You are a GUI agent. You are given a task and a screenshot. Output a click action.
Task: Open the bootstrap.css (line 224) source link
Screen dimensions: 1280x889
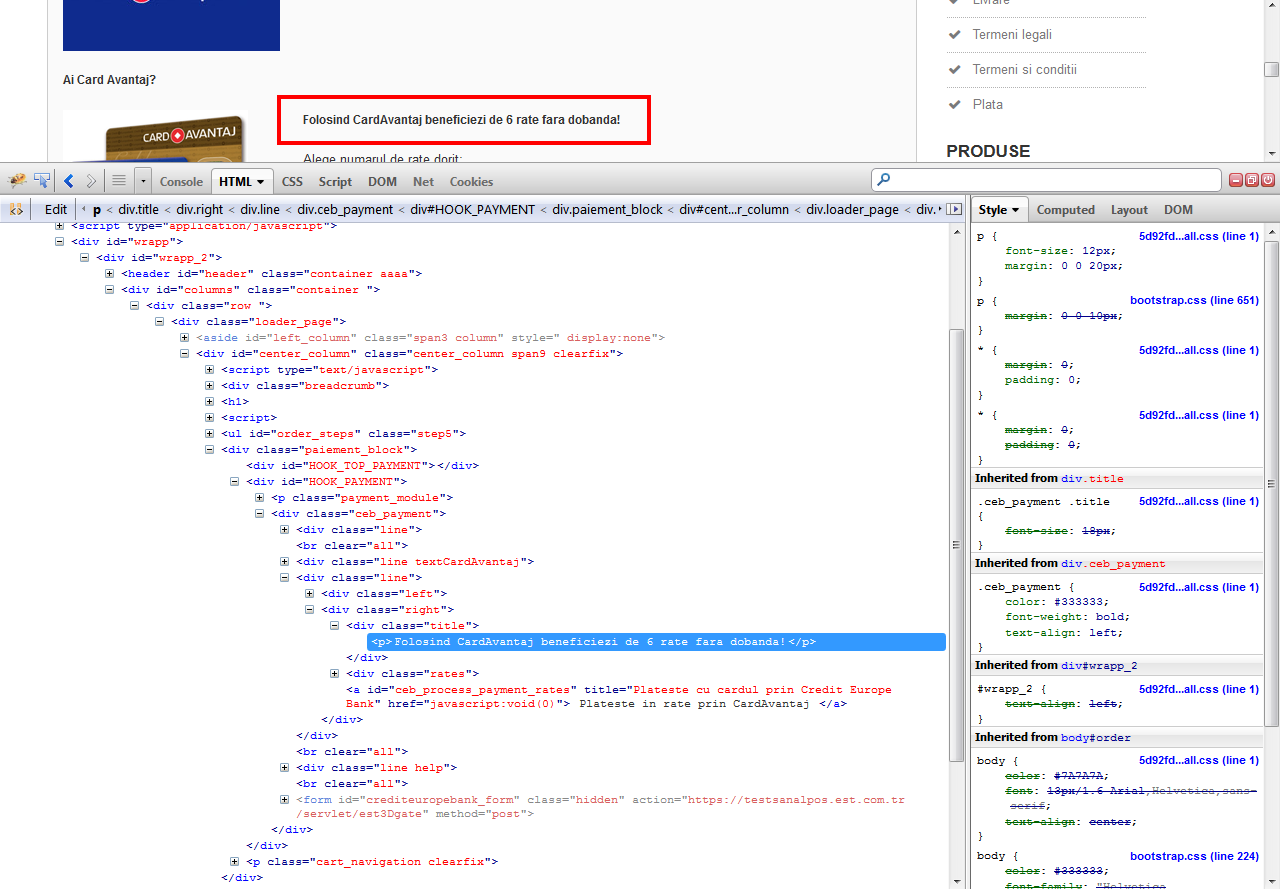(1194, 856)
